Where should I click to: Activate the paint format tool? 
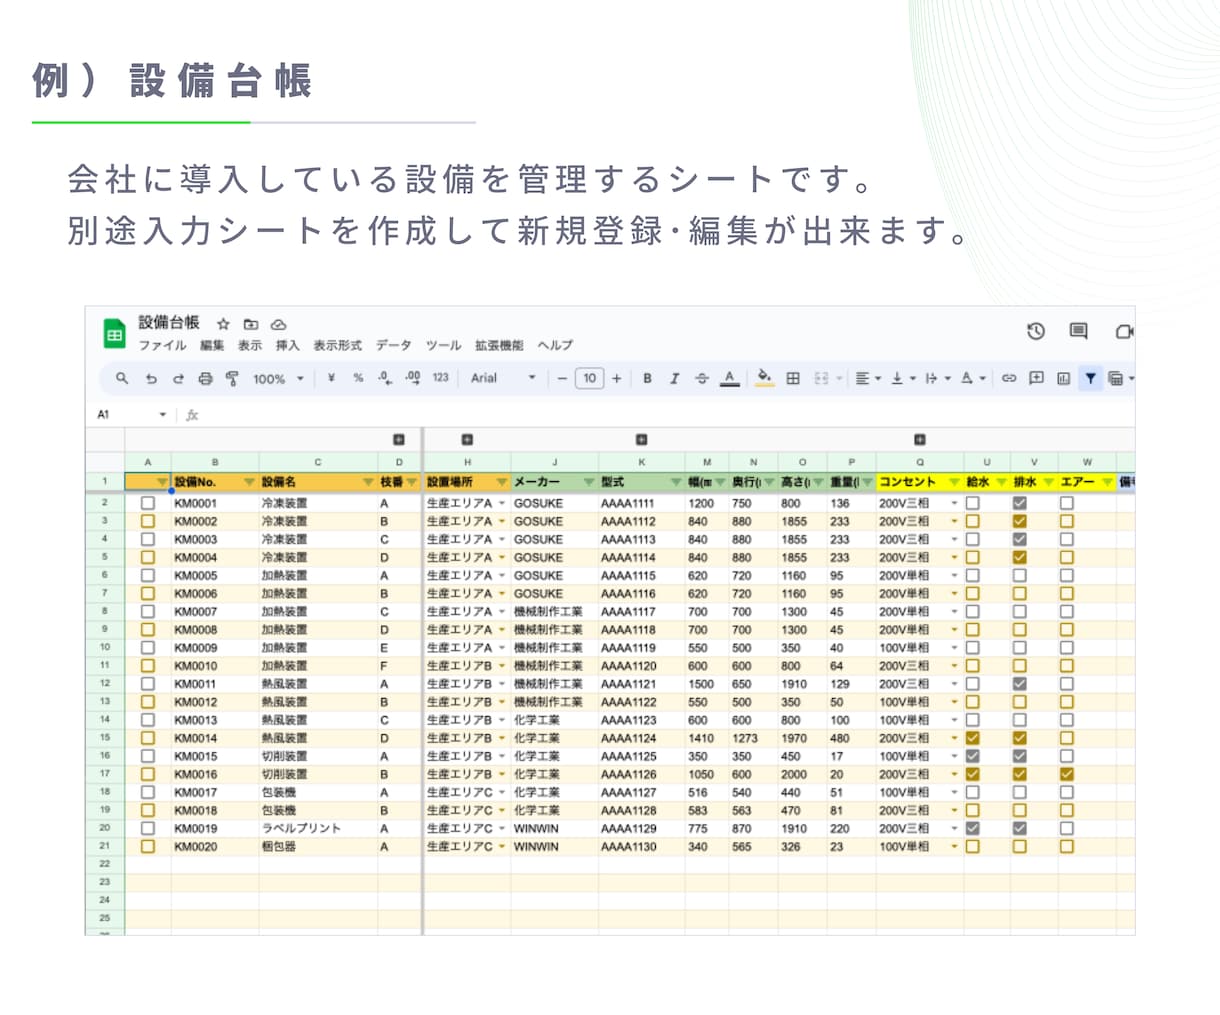tap(232, 378)
